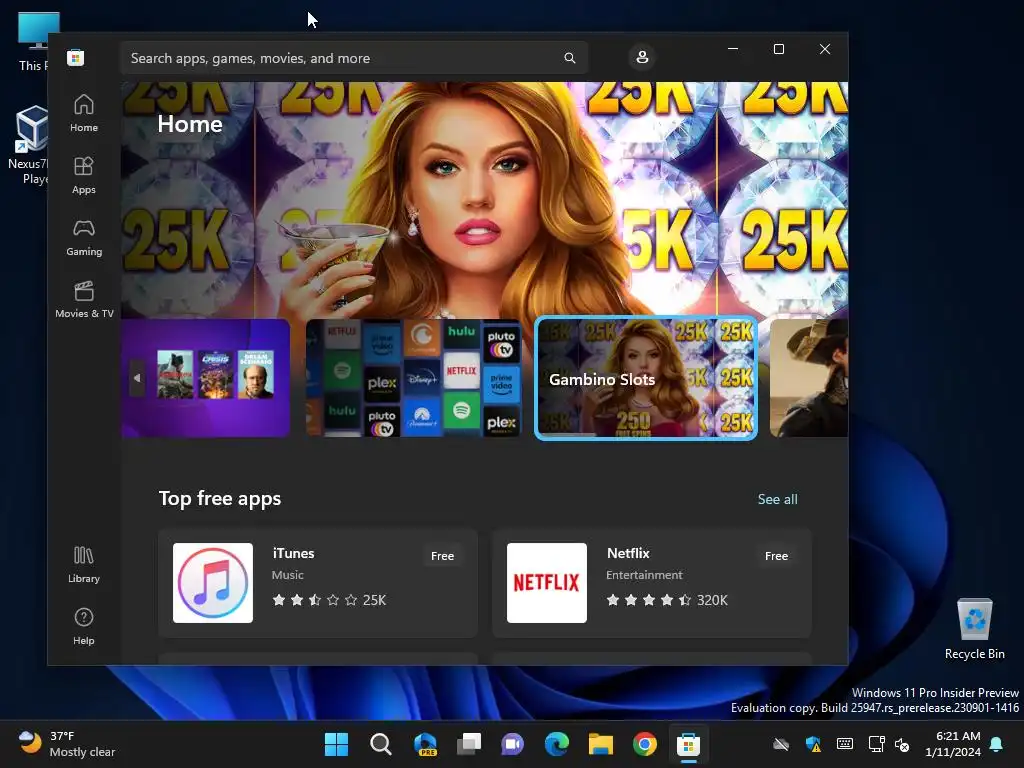1024x768 pixels.
Task: Select the Nexus7 Player desktop shortcut
Action: 29,145
